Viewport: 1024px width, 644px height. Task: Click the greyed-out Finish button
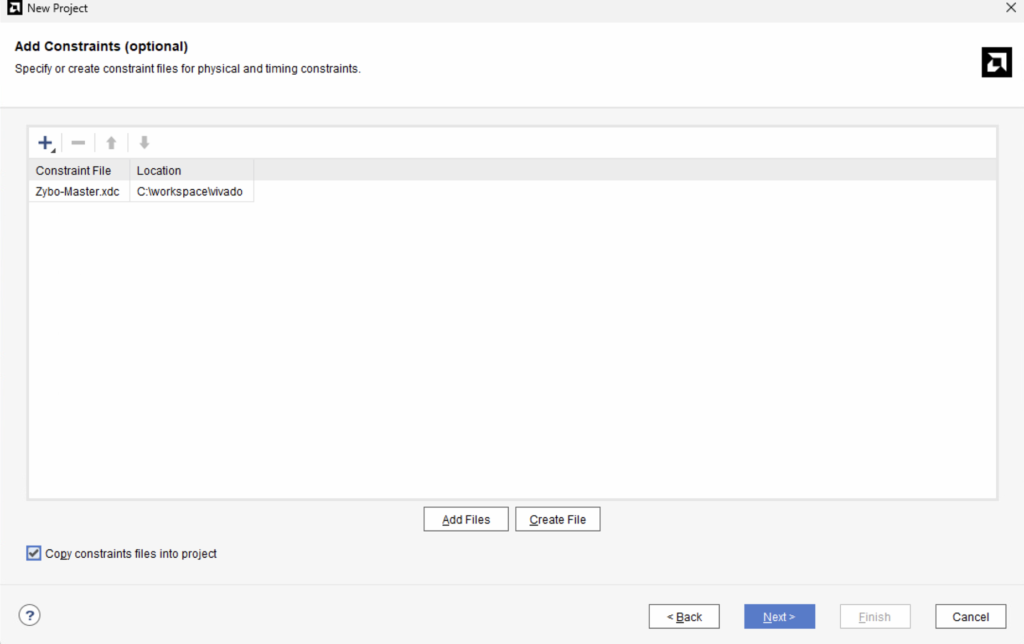tap(875, 617)
